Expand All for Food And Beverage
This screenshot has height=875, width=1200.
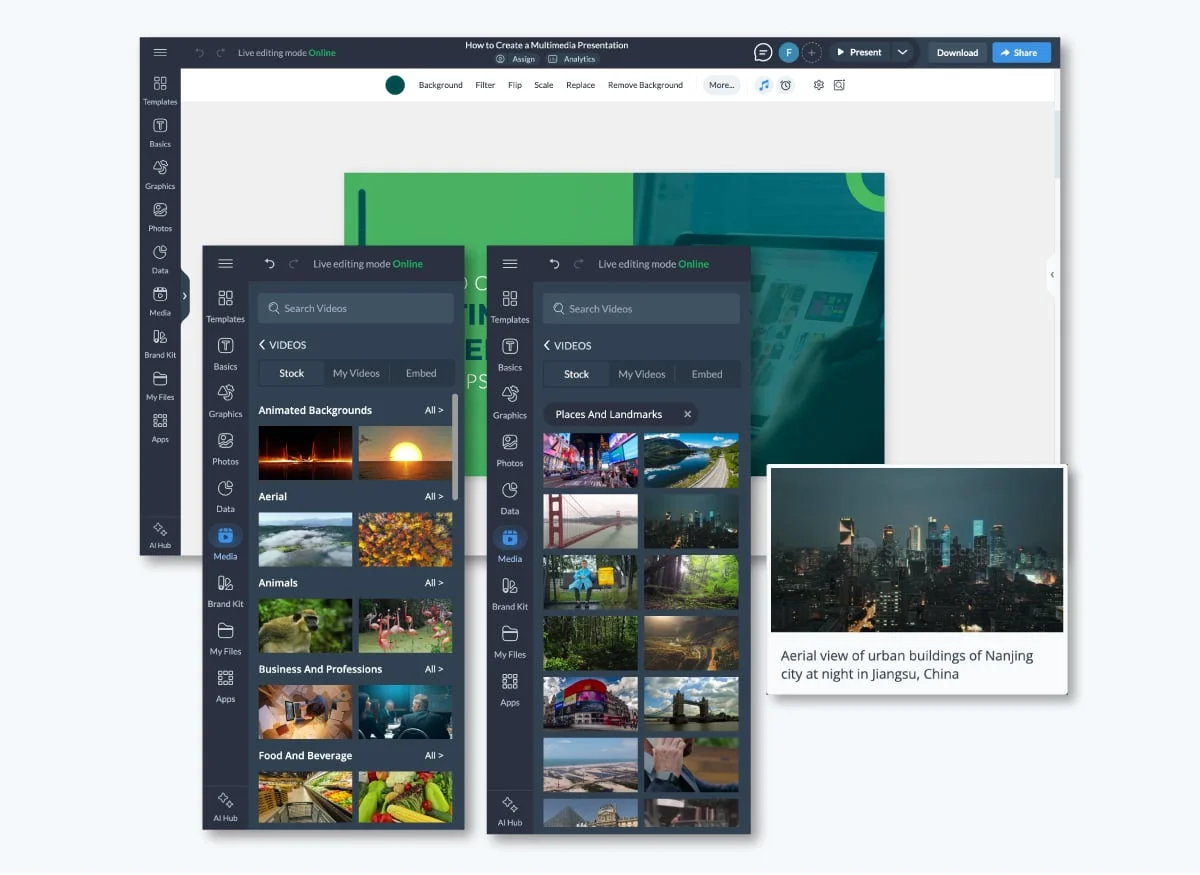pos(434,756)
